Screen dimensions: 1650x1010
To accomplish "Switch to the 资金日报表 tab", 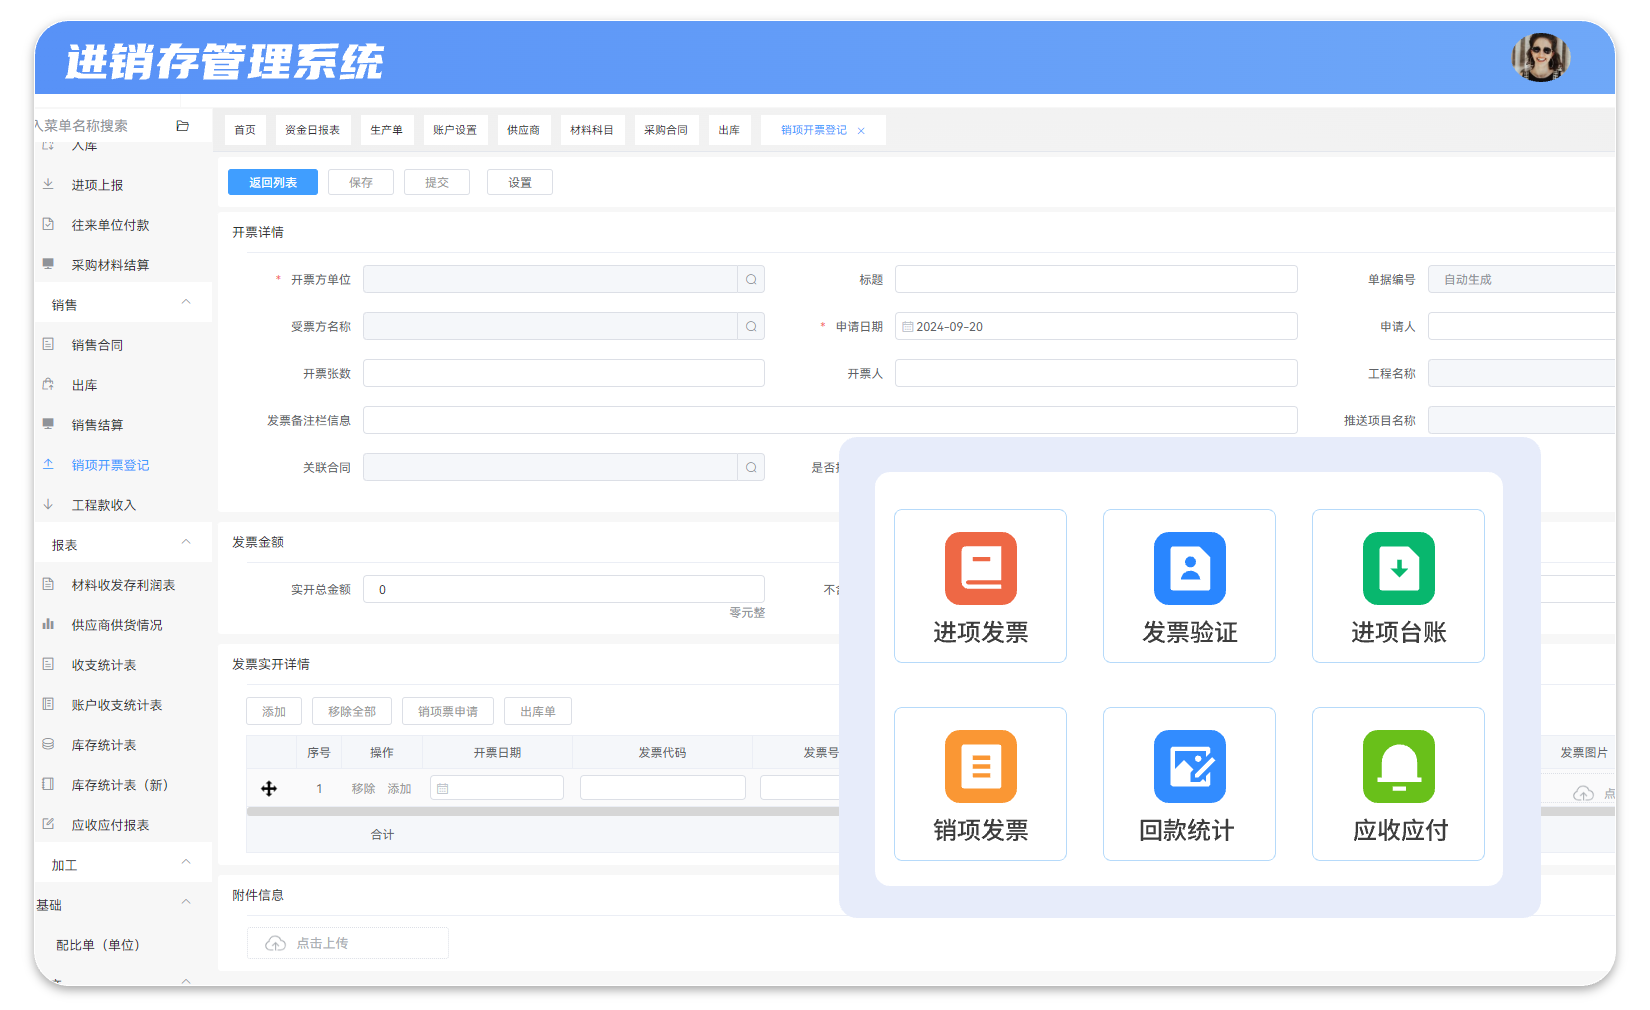I will tap(312, 130).
